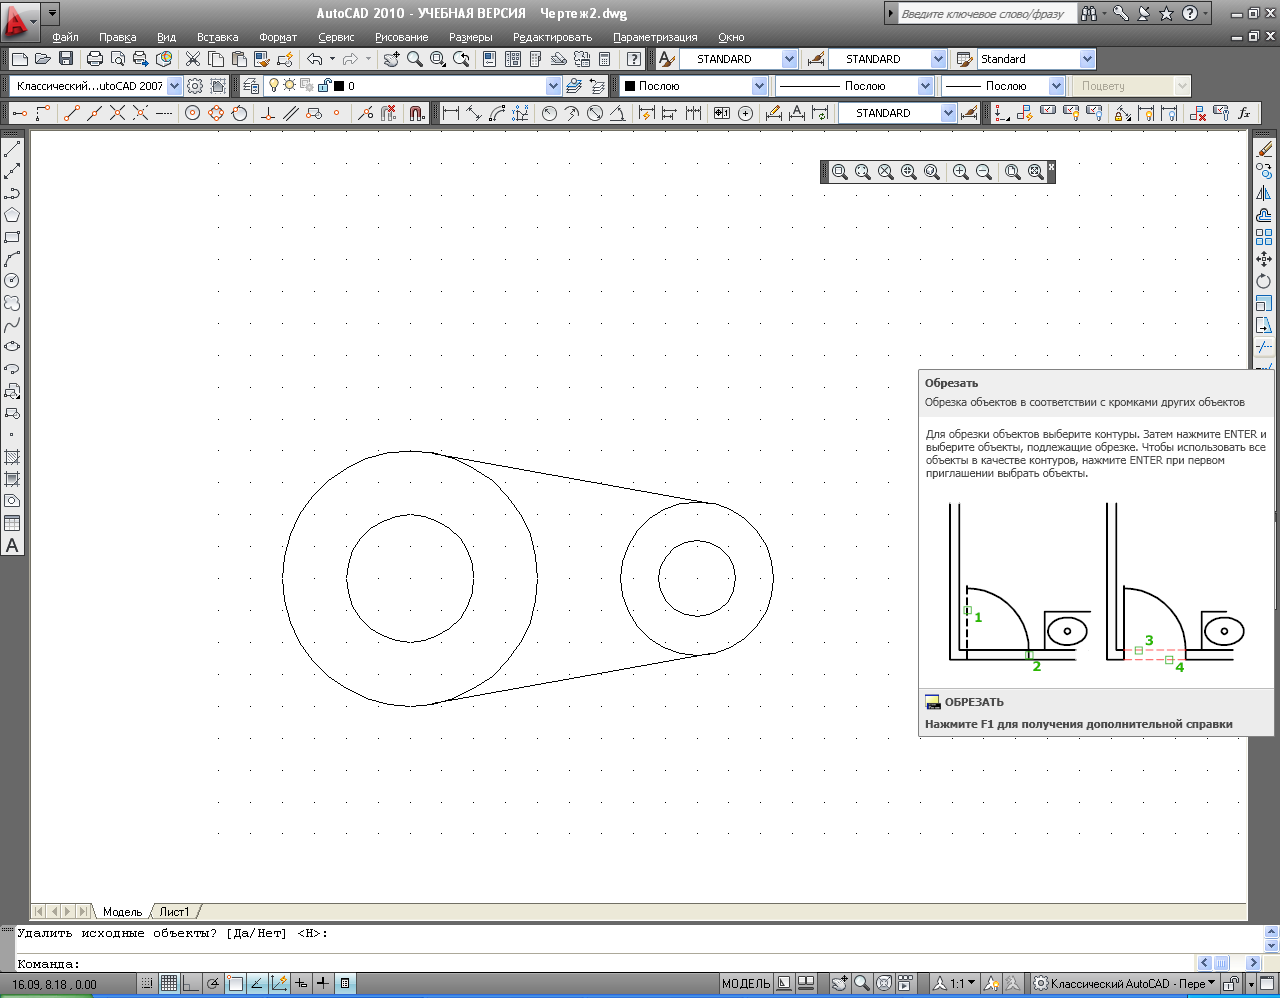The width and height of the screenshot is (1280, 998).
Task: Open the Рисование menu
Action: point(401,37)
